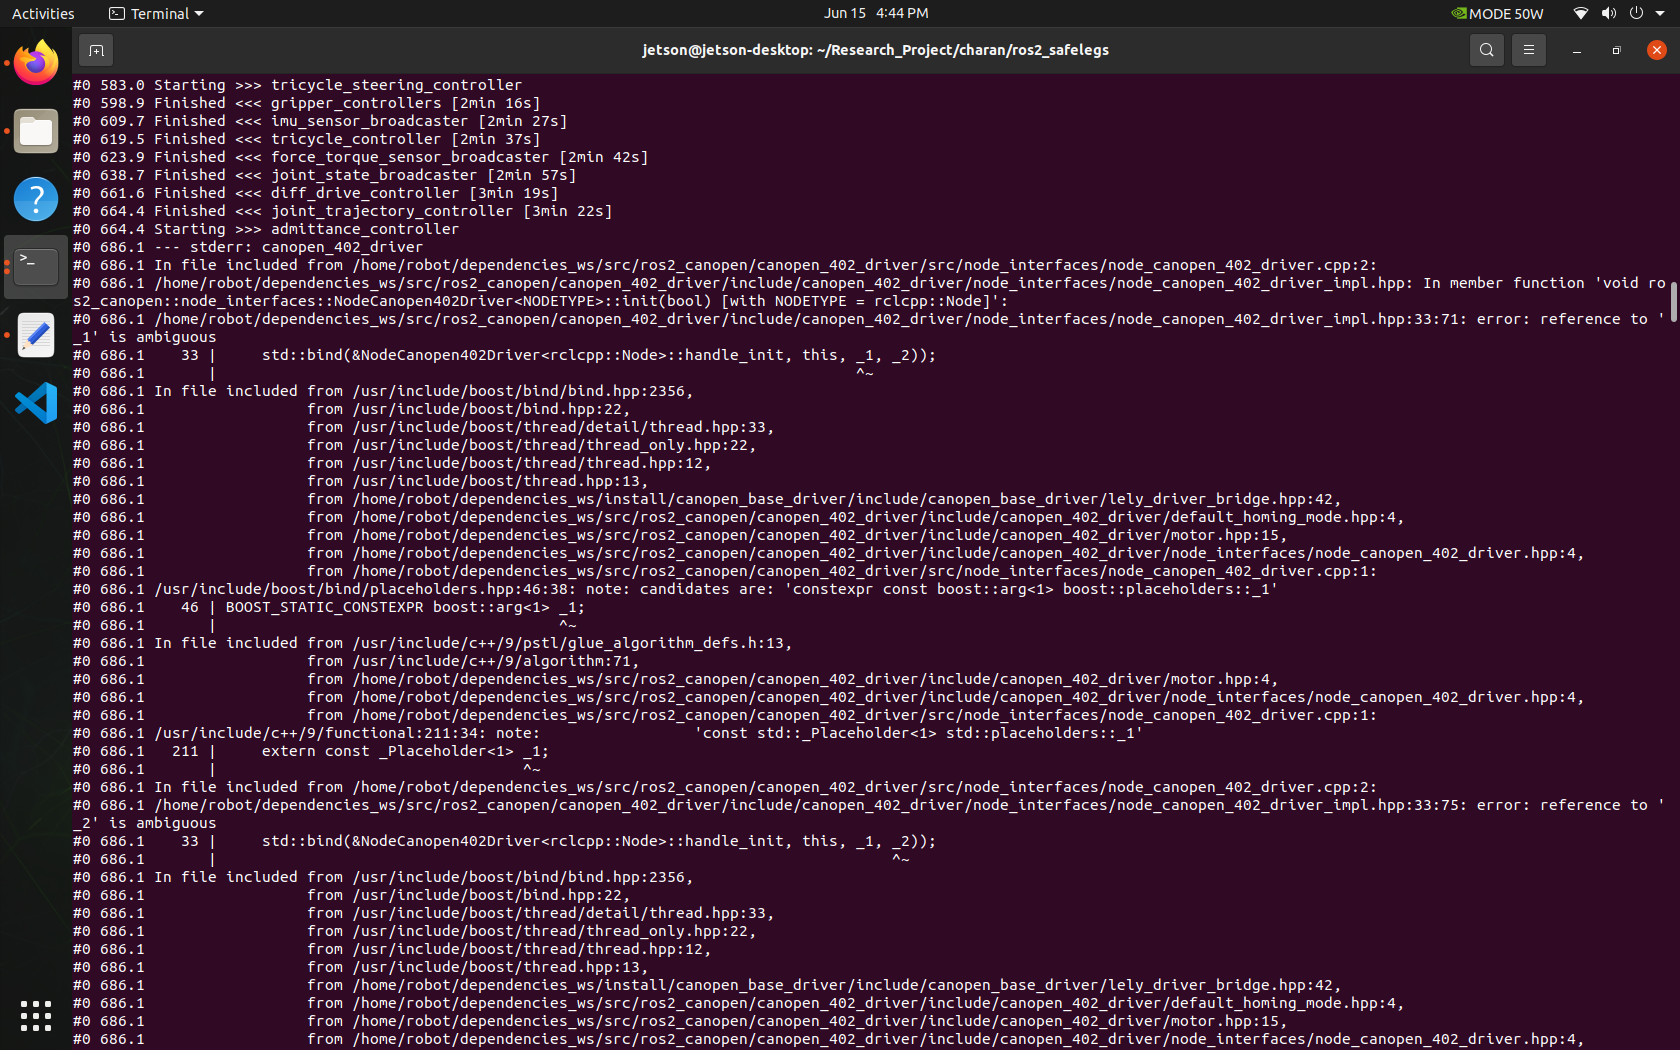The height and width of the screenshot is (1050, 1680).
Task: Open Visual Studio Code from the dock
Action: click(36, 403)
